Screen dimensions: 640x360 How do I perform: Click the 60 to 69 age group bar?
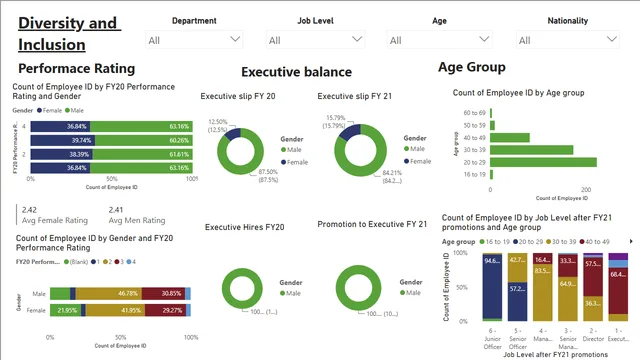[x=491, y=113]
